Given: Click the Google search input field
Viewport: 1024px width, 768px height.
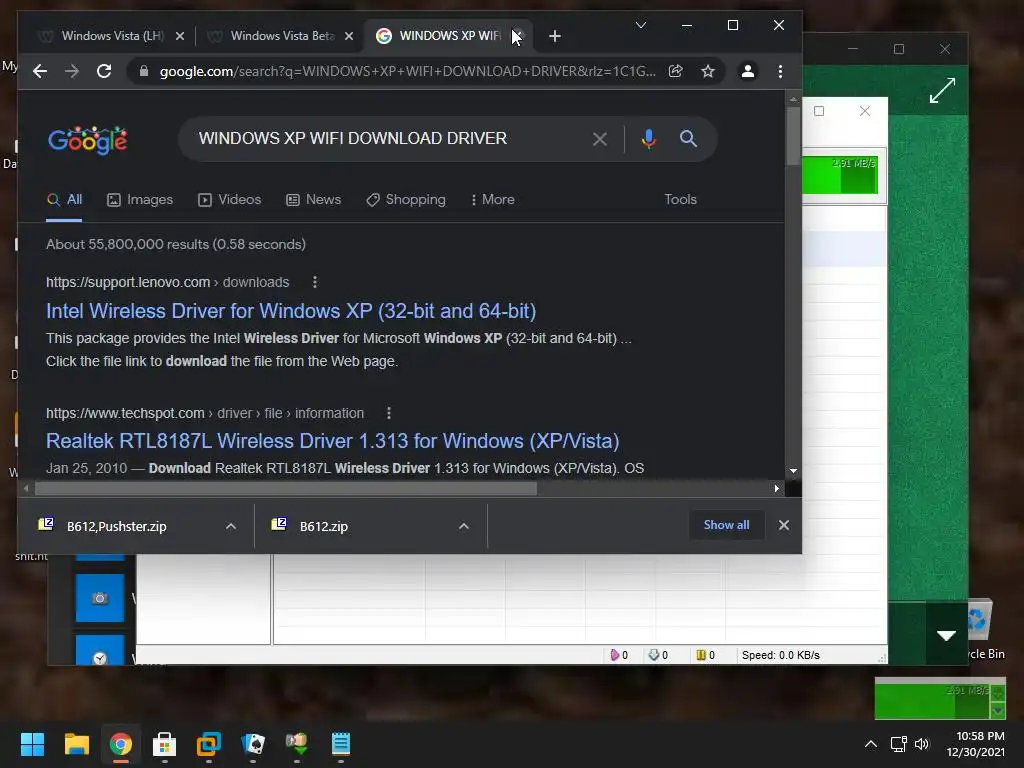Looking at the screenshot, I should coord(385,138).
